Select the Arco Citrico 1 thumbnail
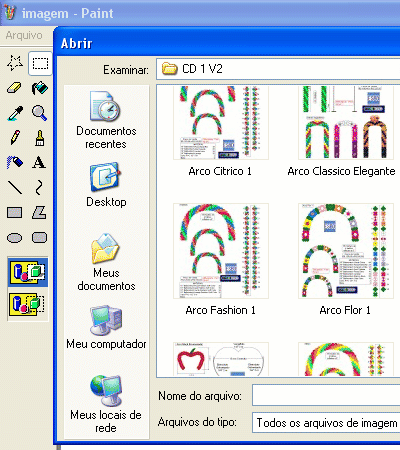This screenshot has width=400, height=450. [x=220, y=131]
